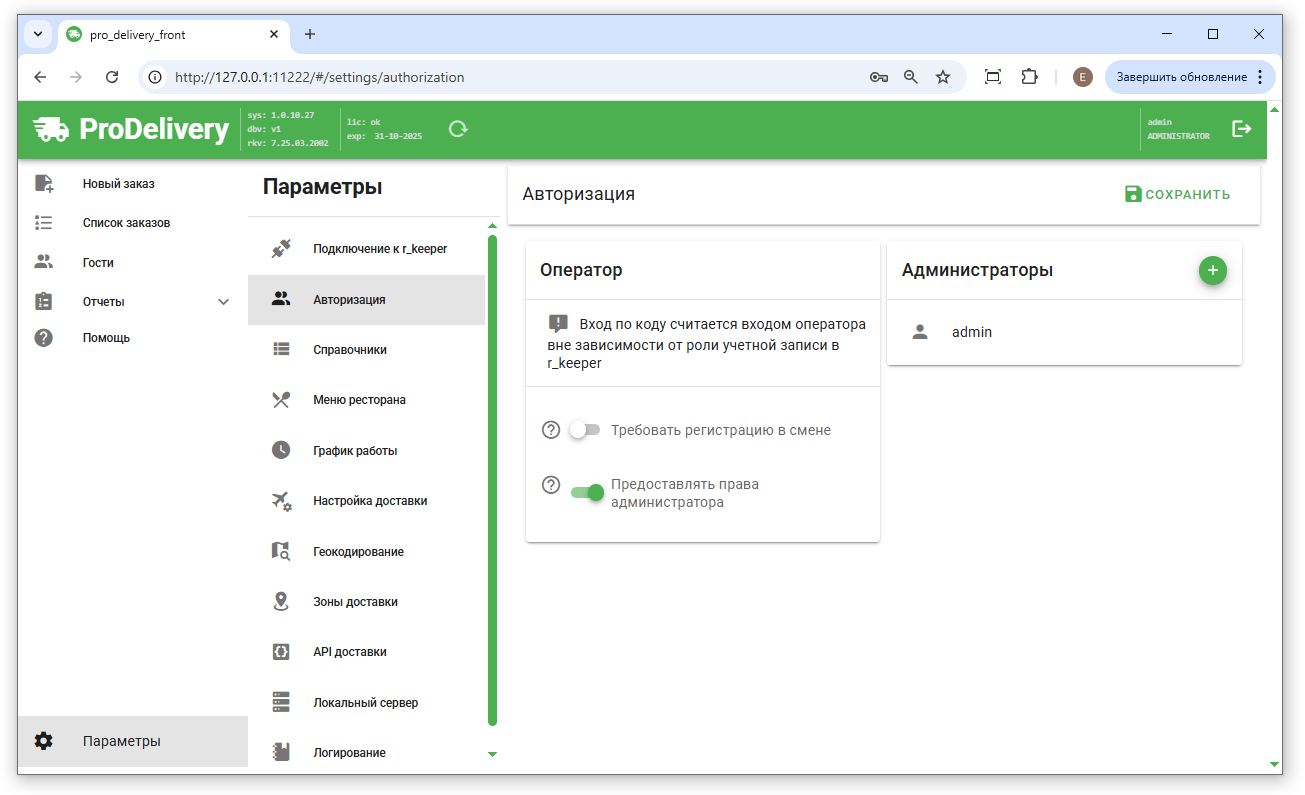Click 'Завершить обновление' browser button

coord(1180,77)
